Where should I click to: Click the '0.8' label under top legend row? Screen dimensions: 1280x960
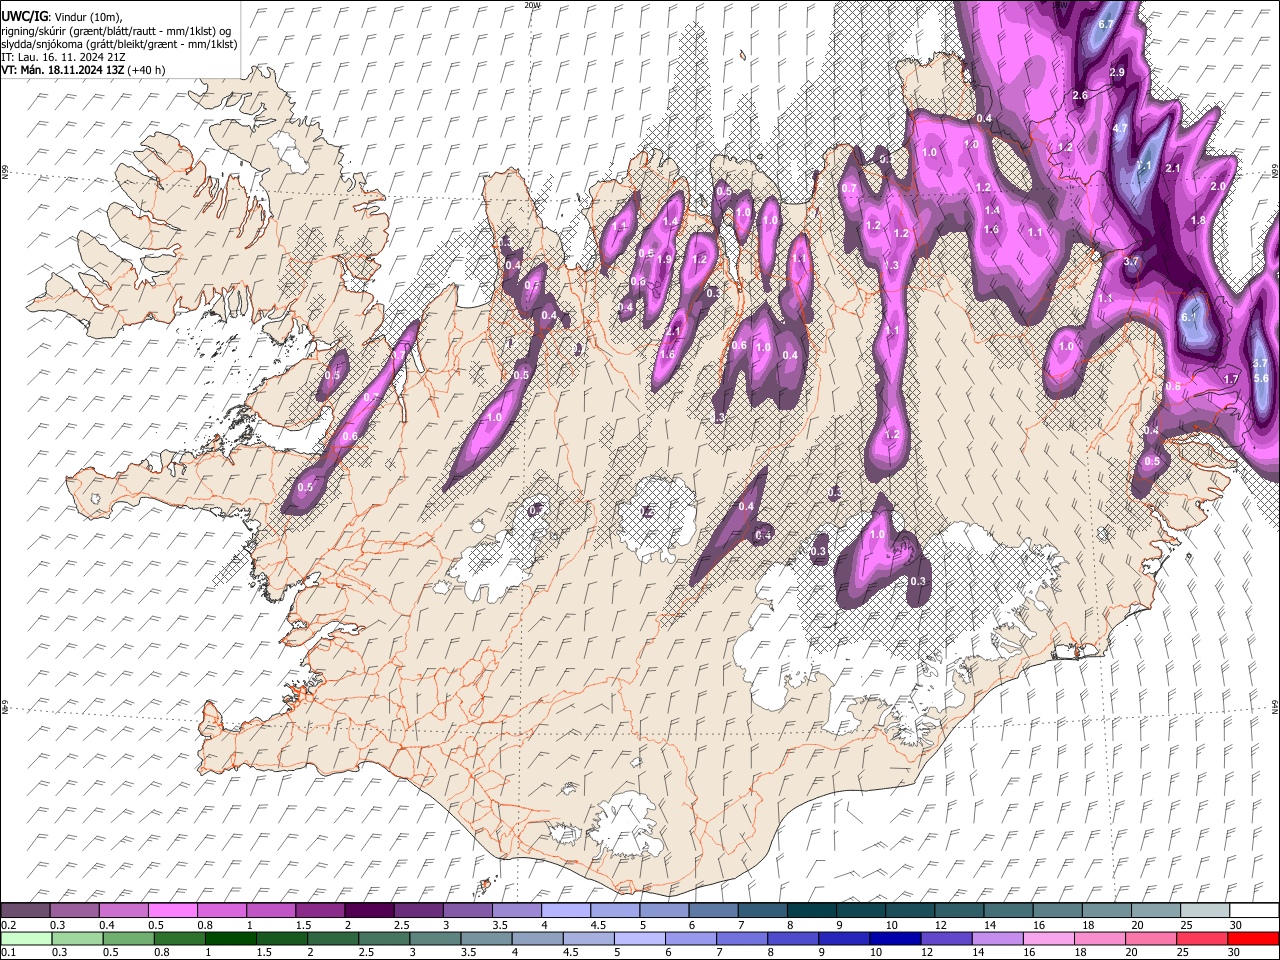(x=205, y=925)
